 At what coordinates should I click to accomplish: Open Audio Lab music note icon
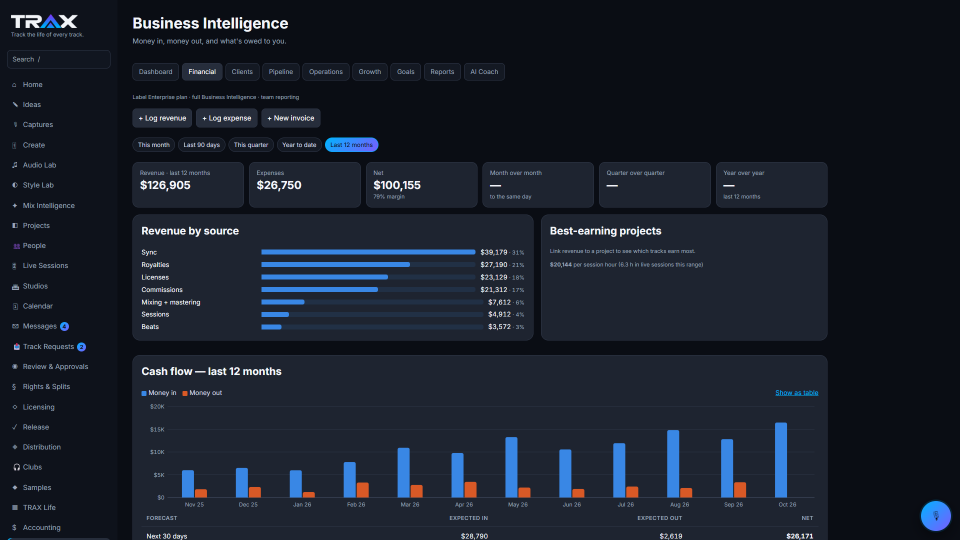coord(15,165)
